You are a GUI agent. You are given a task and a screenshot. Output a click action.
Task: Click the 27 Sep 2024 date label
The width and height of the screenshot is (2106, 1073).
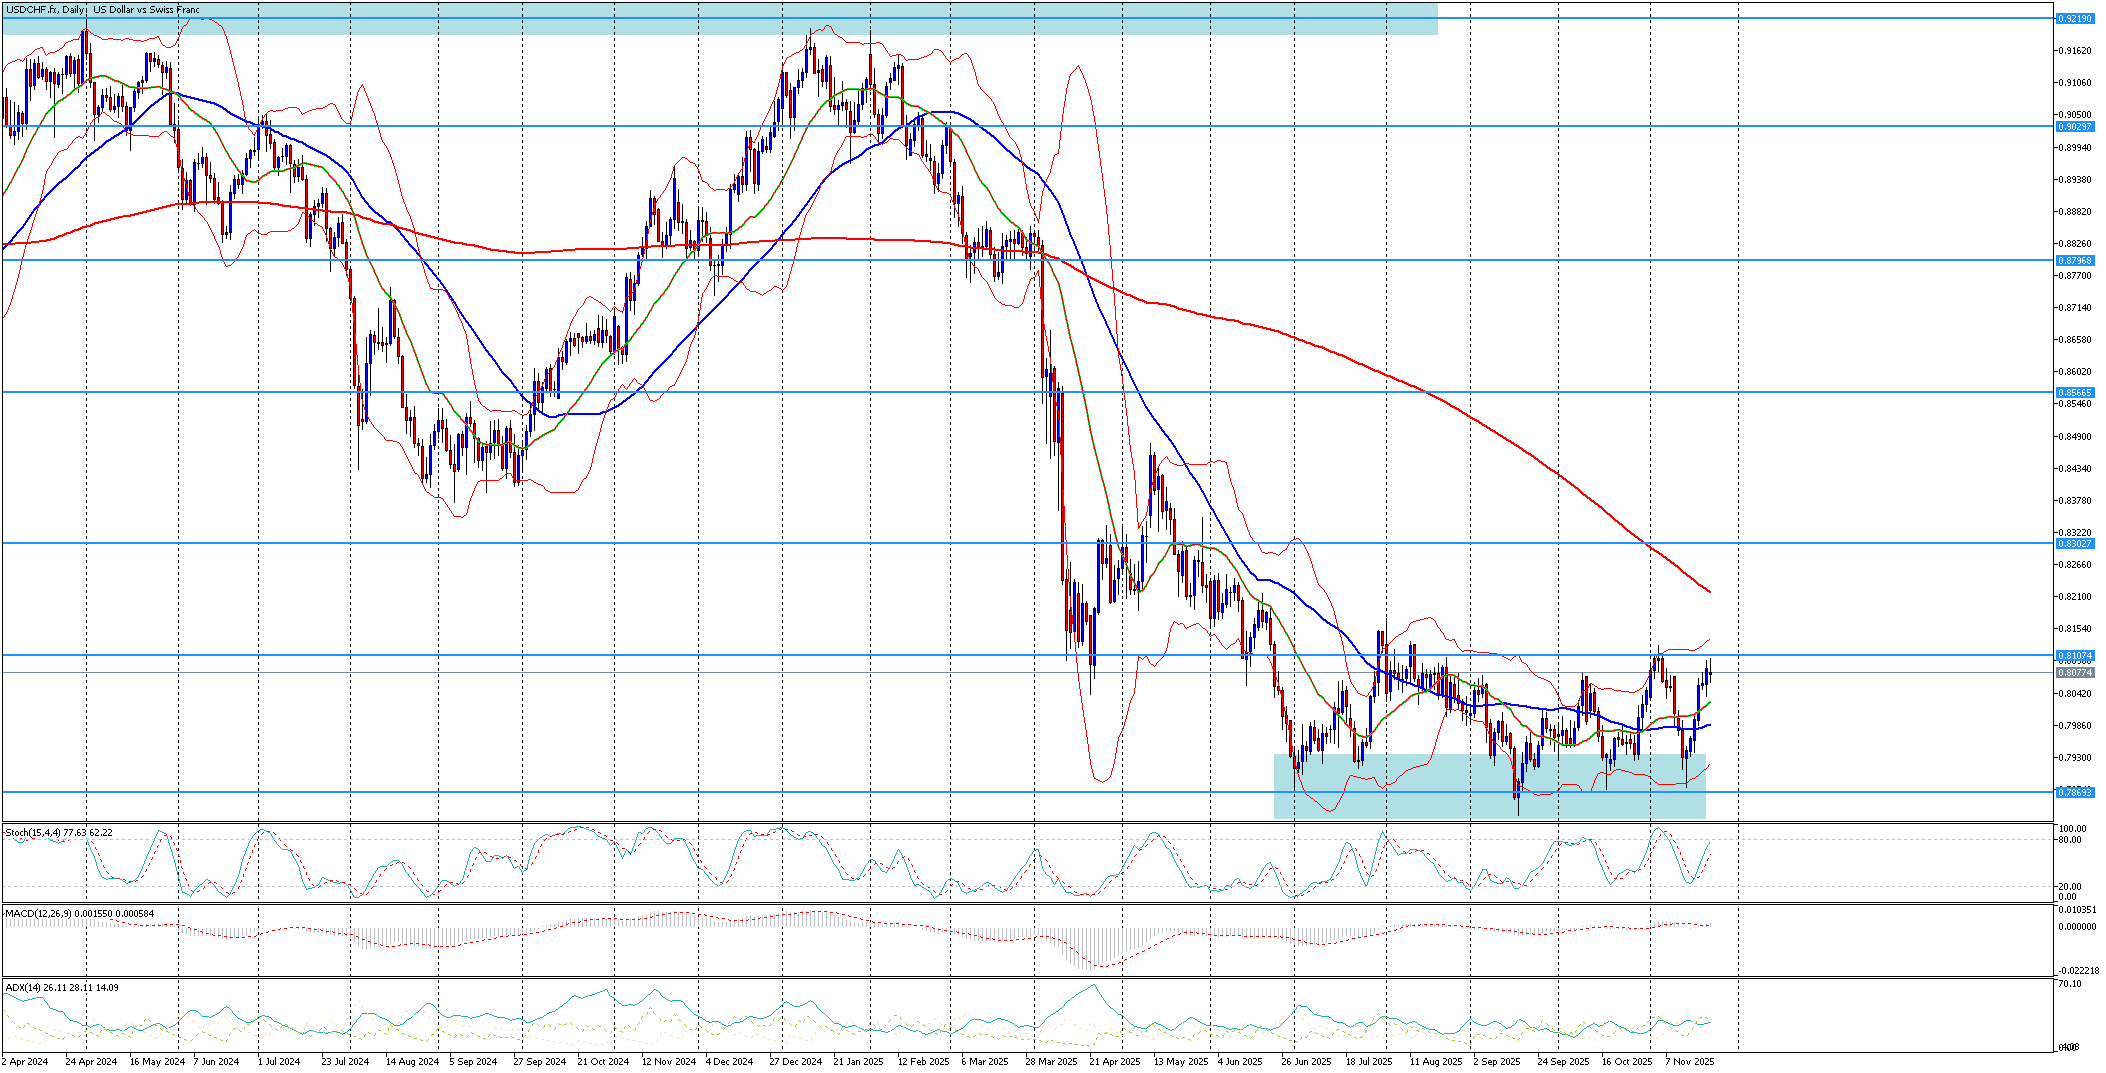point(539,1062)
